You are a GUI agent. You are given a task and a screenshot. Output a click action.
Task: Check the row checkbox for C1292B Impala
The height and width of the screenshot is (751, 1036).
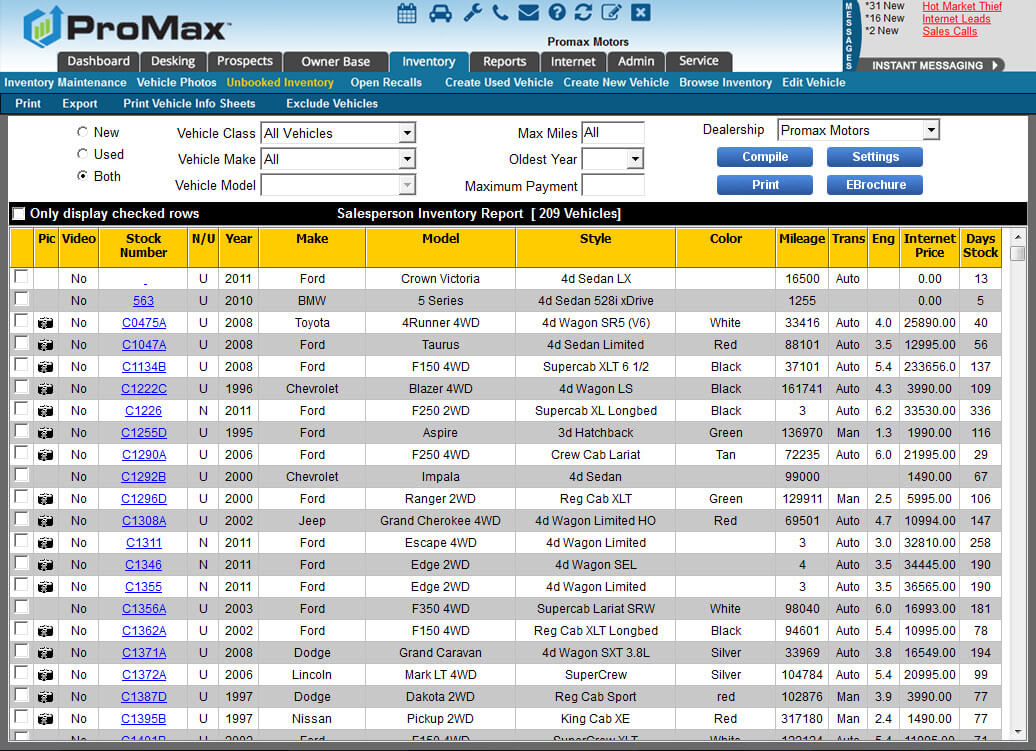[x=21, y=474]
